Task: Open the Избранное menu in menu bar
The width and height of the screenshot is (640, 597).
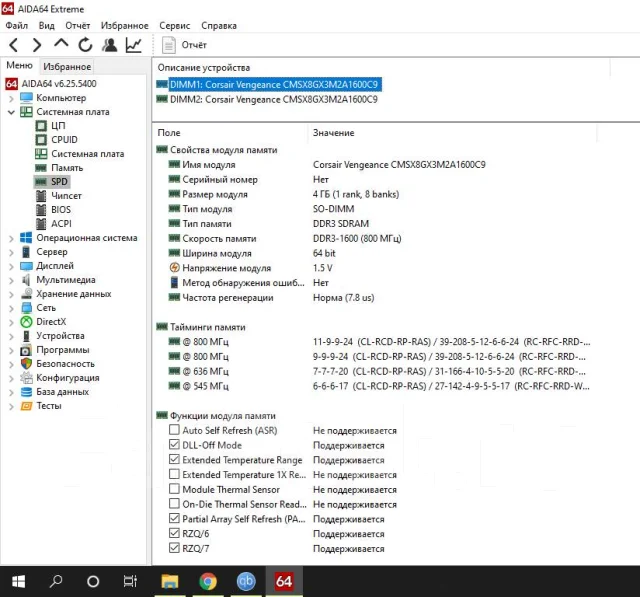Action: 124,26
